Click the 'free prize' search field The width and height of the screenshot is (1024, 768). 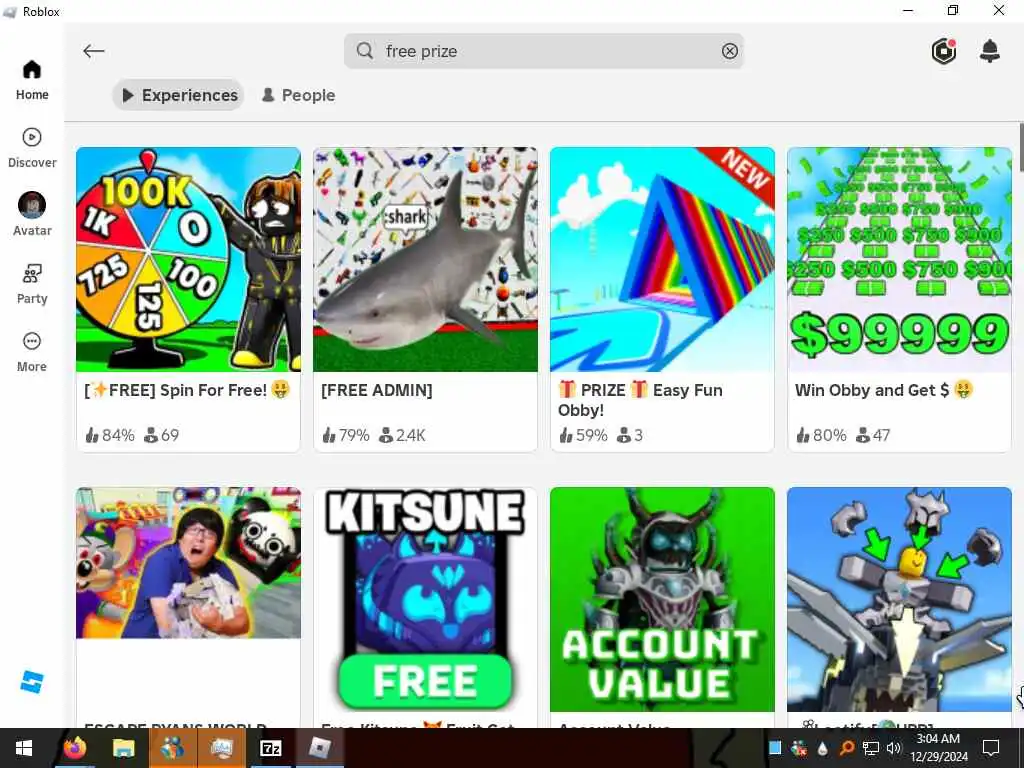coord(543,51)
